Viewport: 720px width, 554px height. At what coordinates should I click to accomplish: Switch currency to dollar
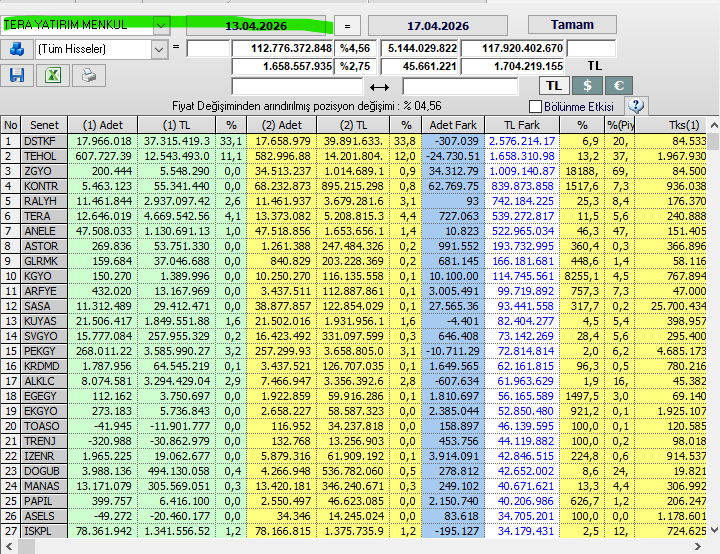point(587,85)
